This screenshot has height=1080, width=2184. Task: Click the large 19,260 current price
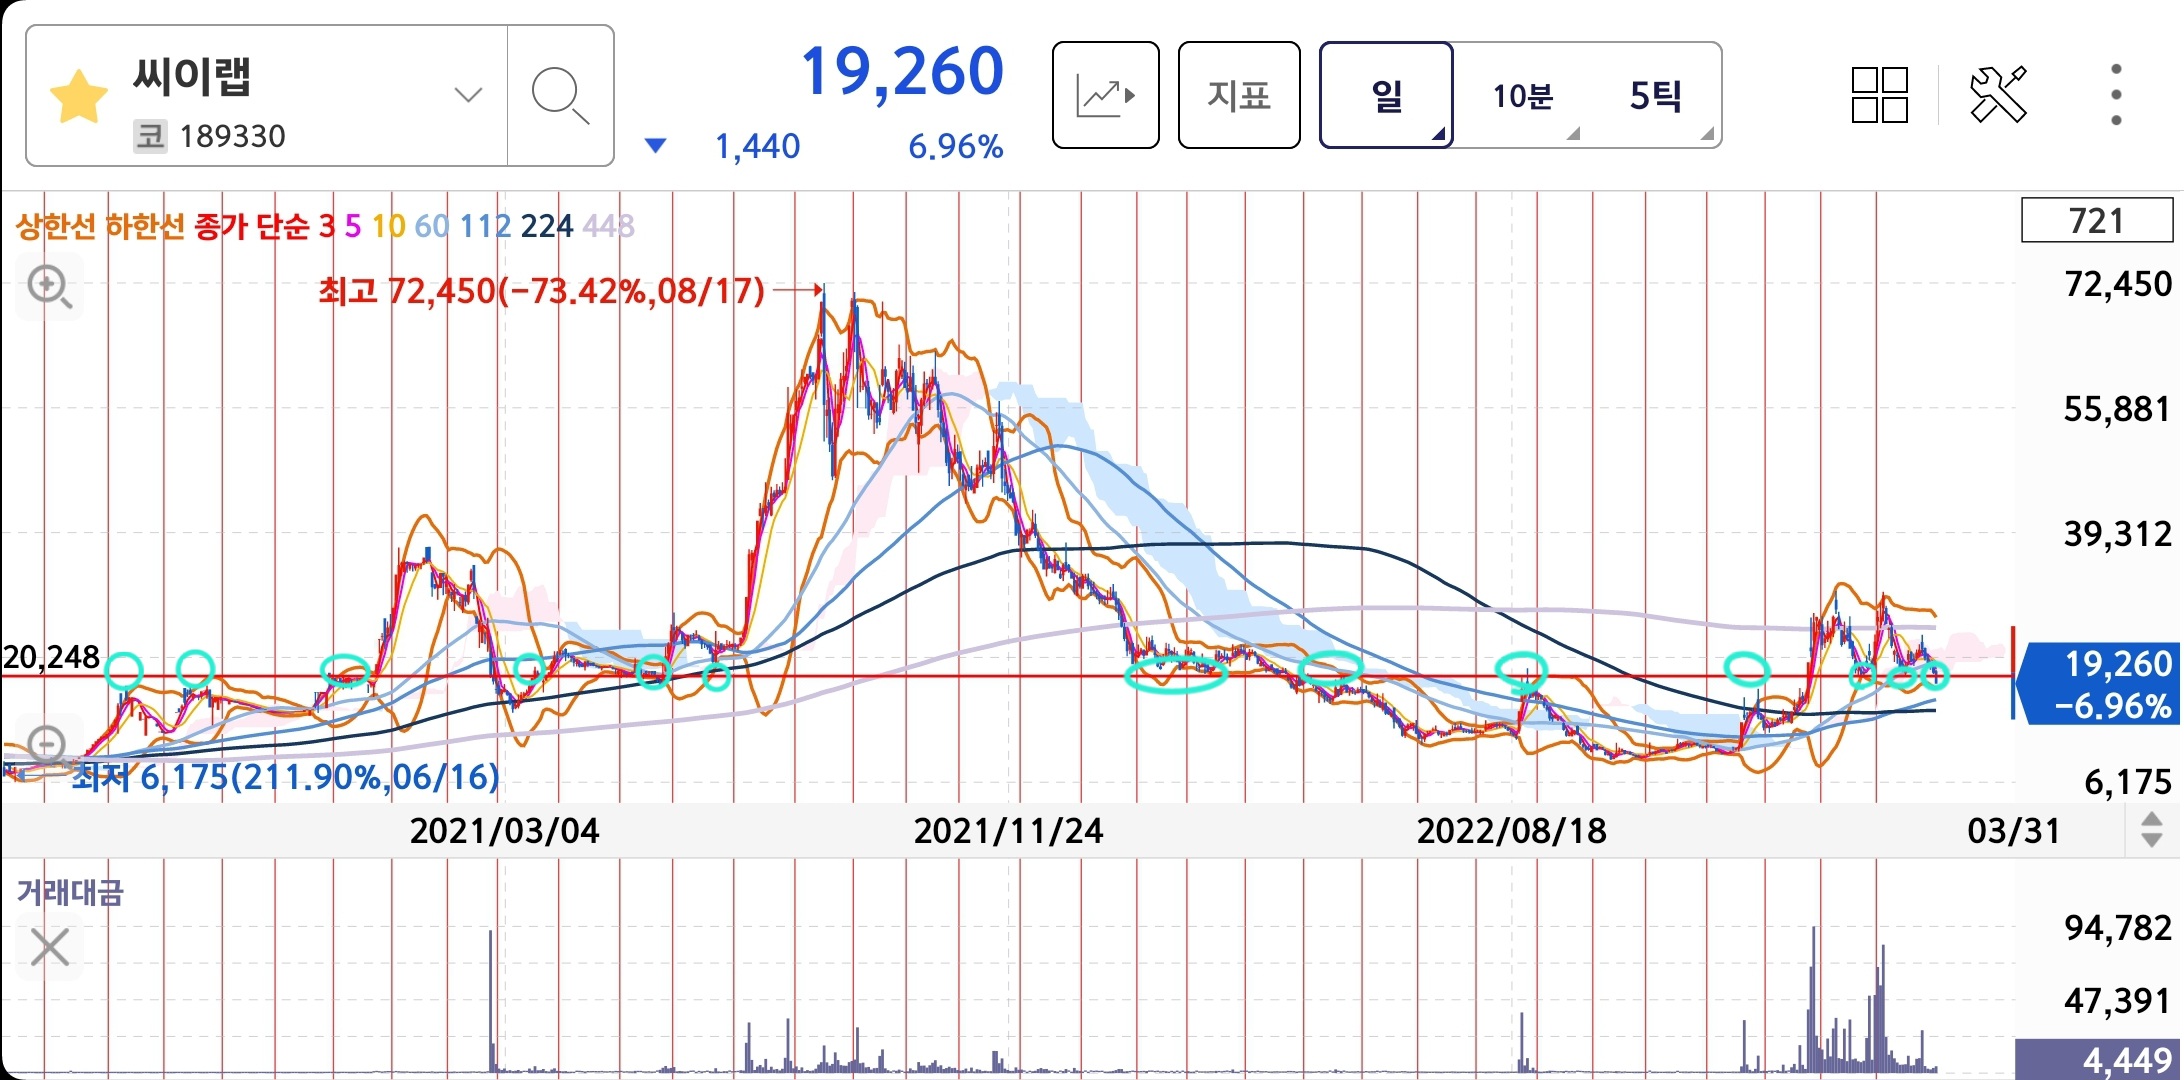tap(902, 72)
